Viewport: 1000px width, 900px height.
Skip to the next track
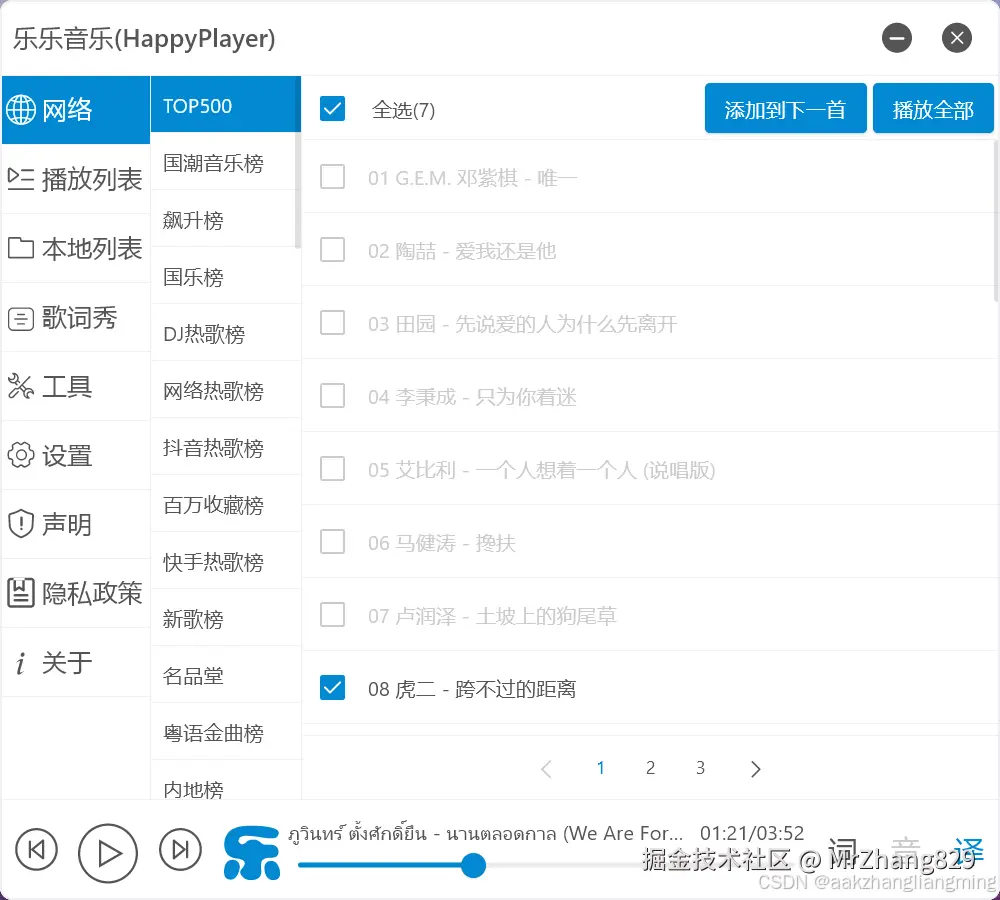180,850
